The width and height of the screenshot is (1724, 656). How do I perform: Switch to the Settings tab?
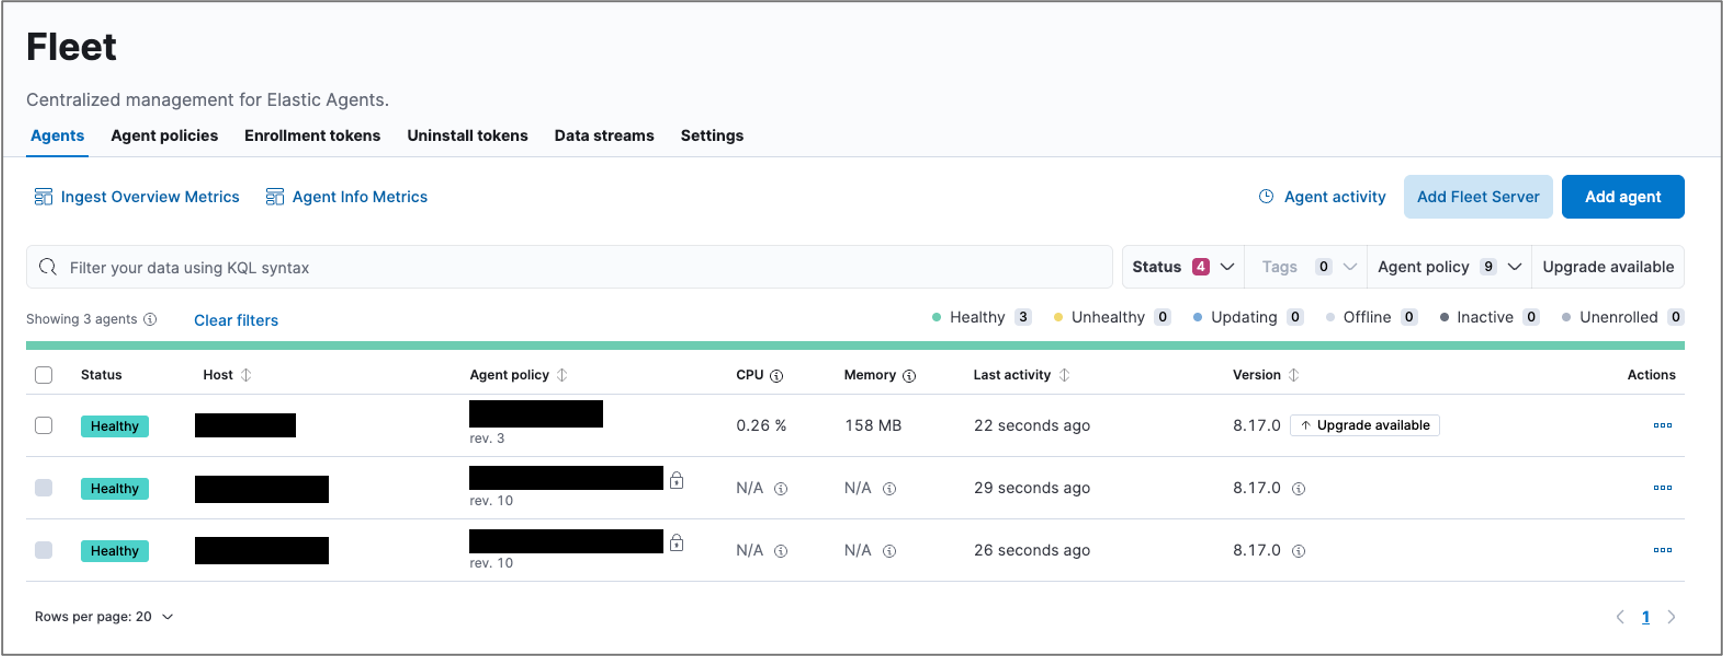pyautogui.click(x=712, y=135)
